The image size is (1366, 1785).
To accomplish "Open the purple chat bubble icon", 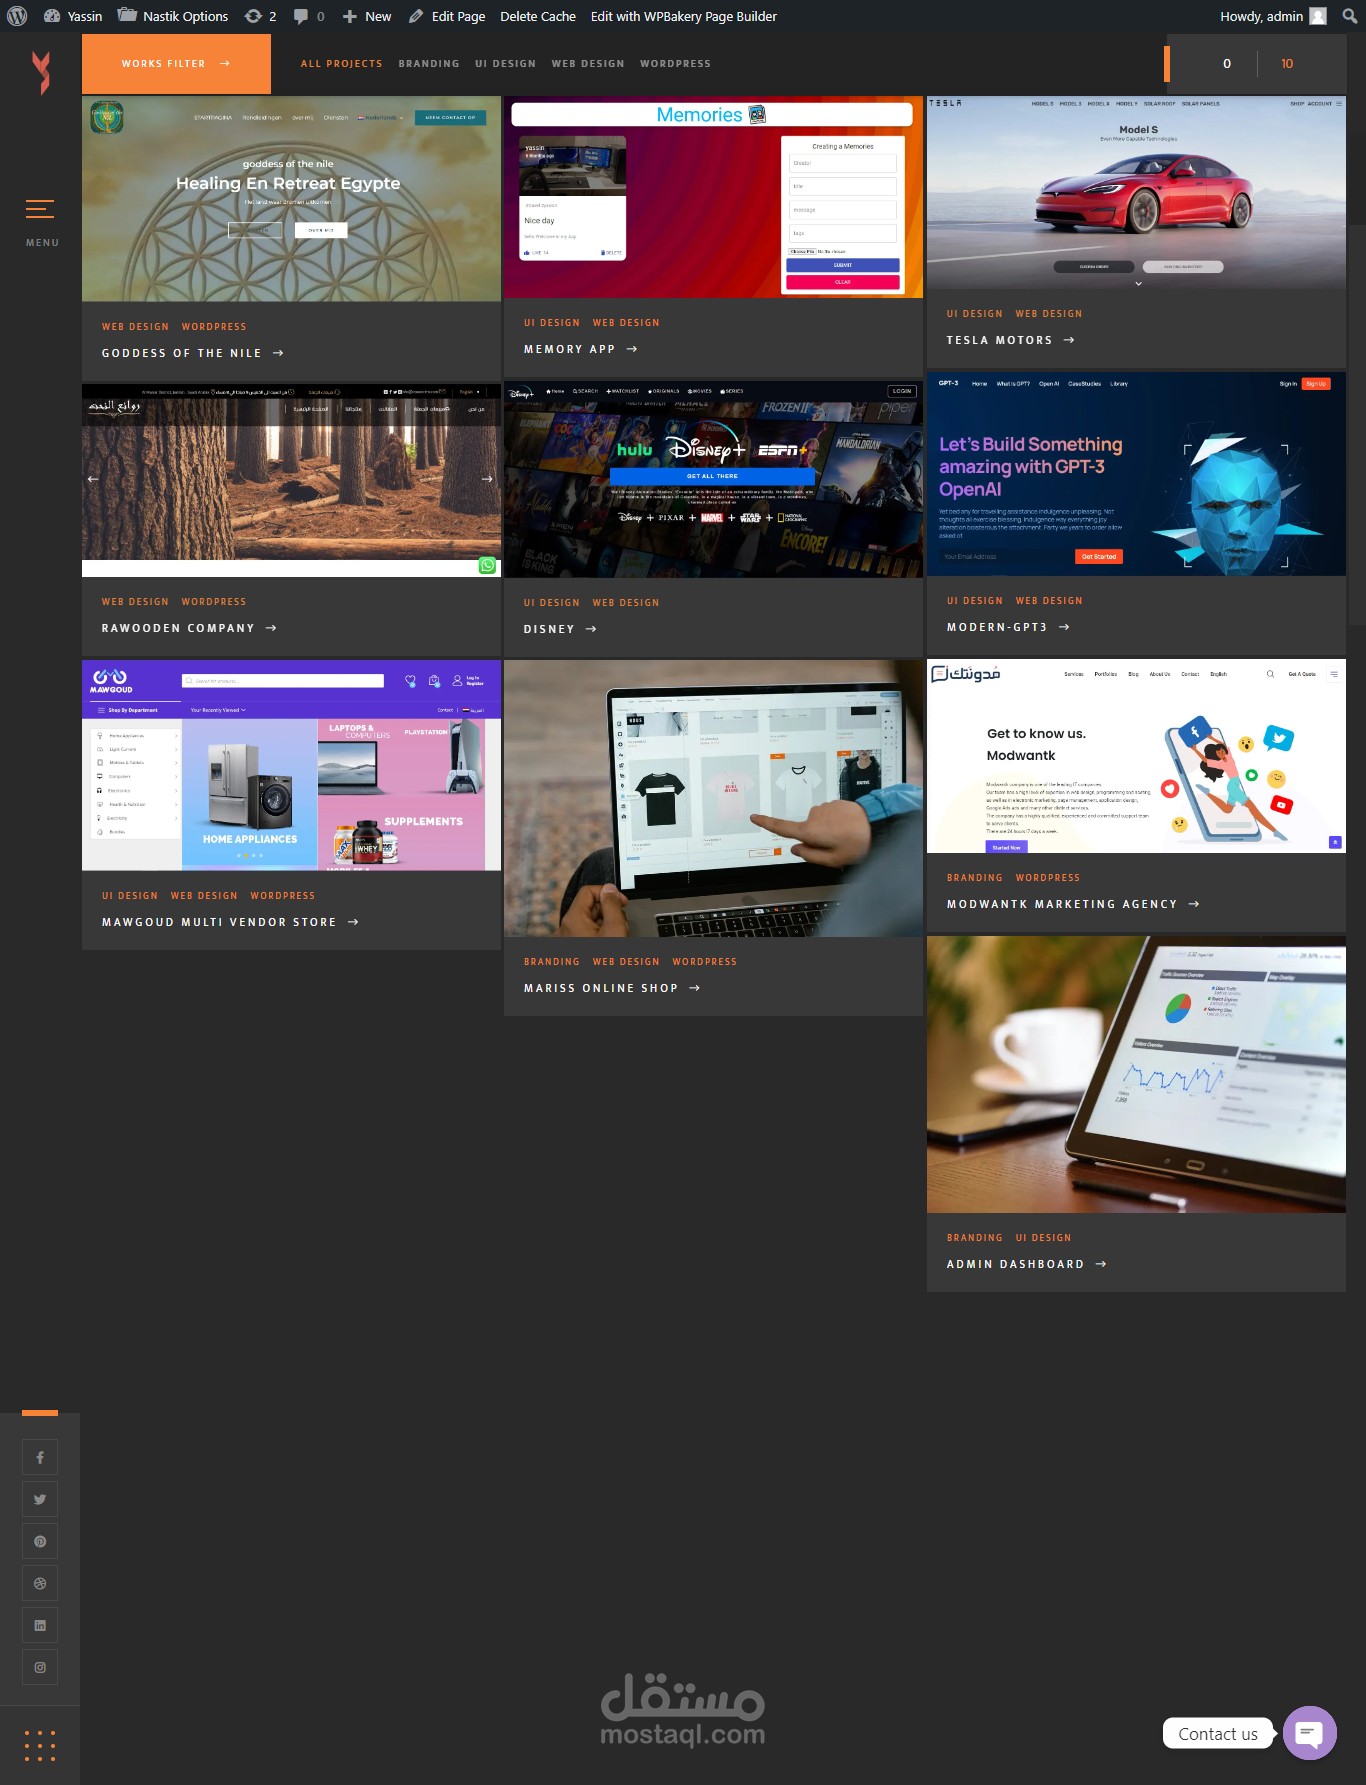I will [x=1309, y=1733].
